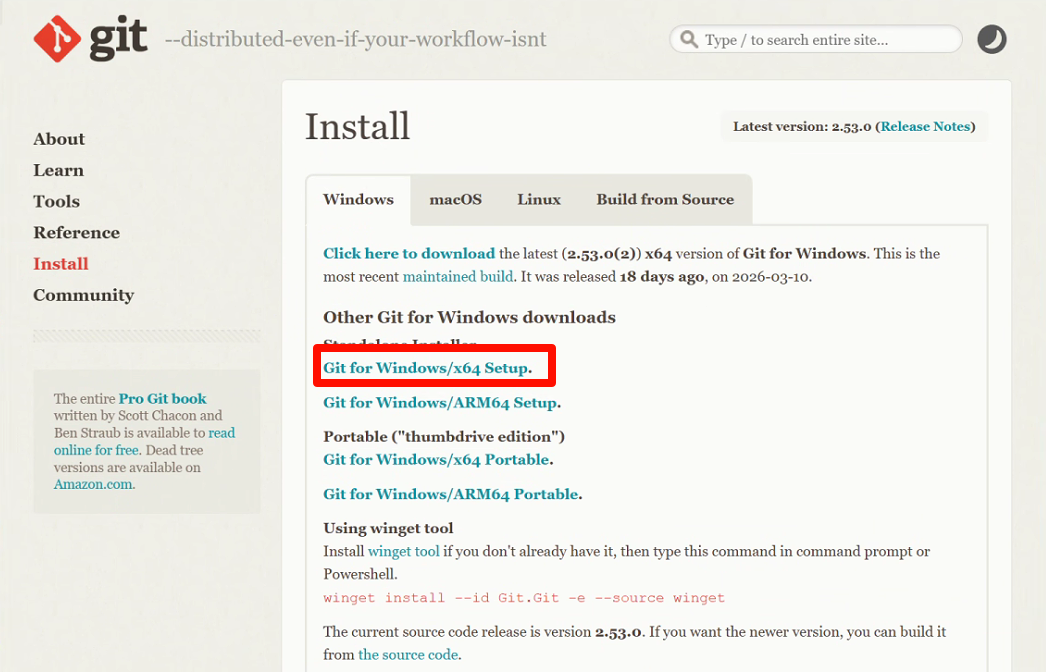Open the Tools sidebar page

(x=57, y=202)
